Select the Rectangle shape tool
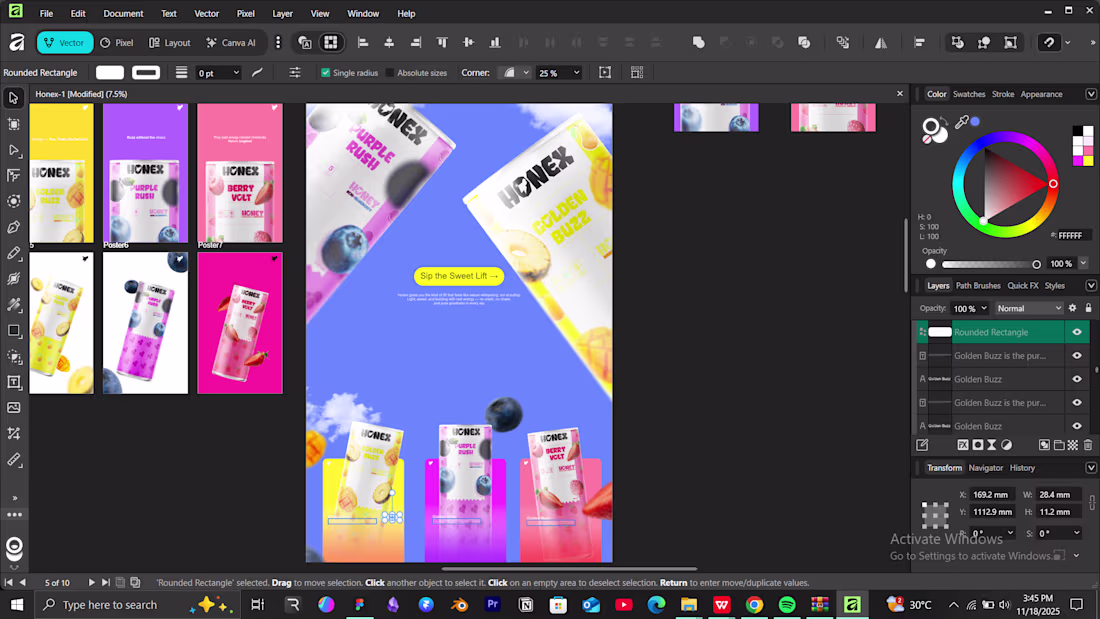Image resolution: width=1100 pixels, height=619 pixels. (14, 331)
